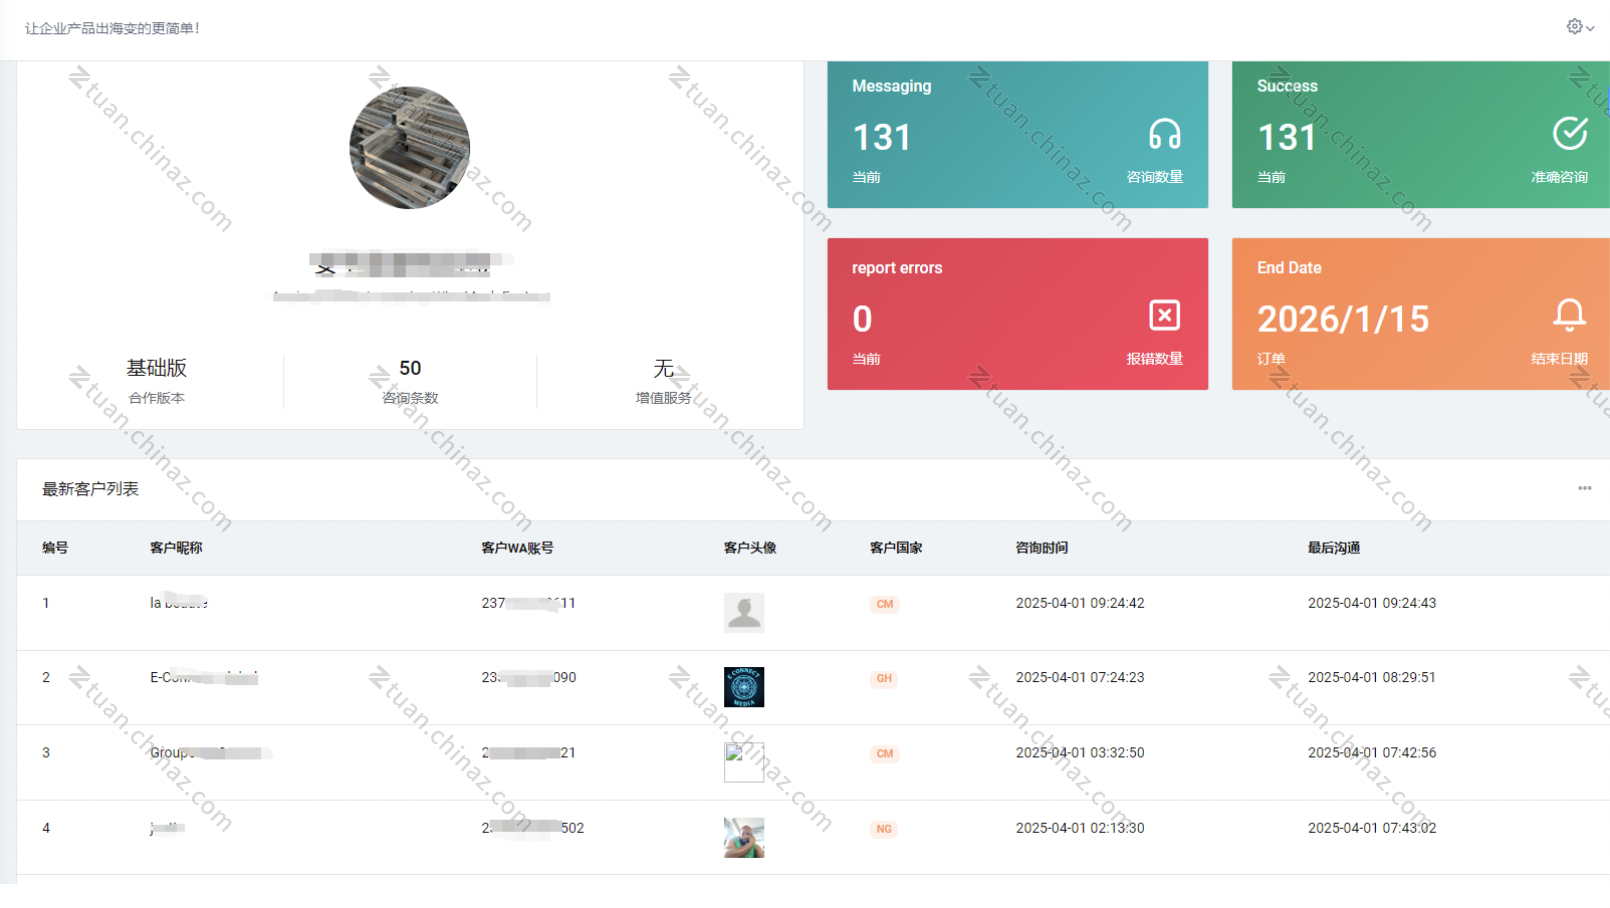The height and width of the screenshot is (908, 1610).
Task: Click the 最新客户列表 panel title
Action: [90, 489]
